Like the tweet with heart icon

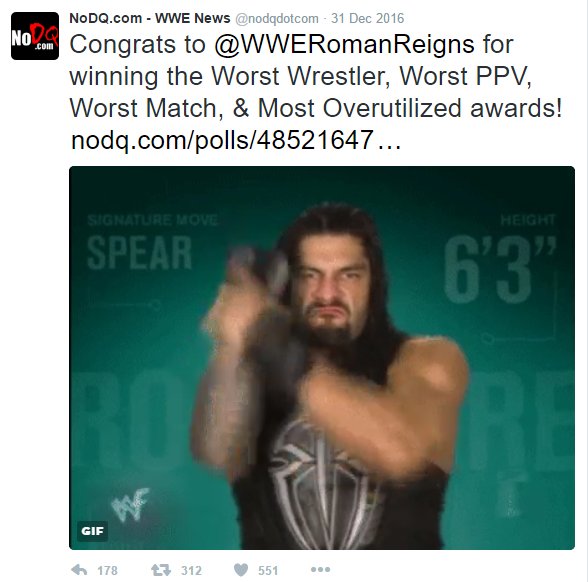[x=241, y=570]
